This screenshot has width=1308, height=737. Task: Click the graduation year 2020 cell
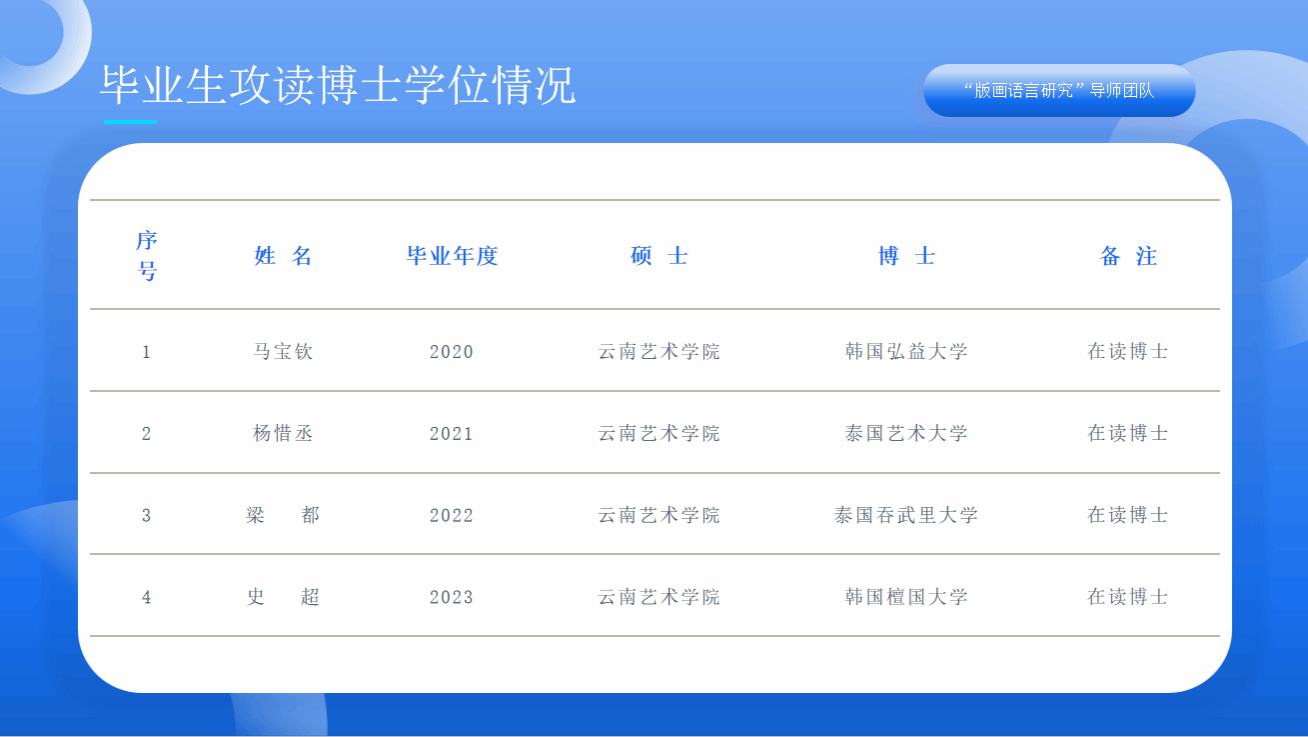tap(452, 352)
